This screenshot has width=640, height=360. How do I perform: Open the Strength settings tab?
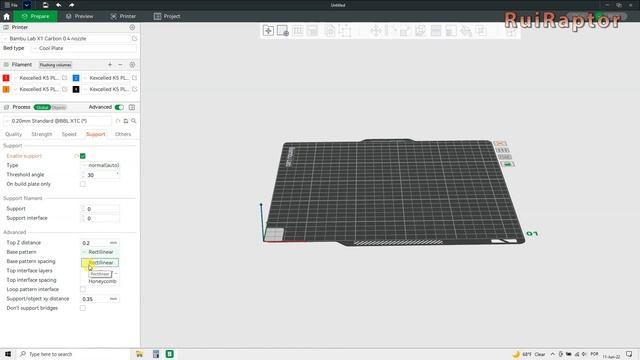coord(42,134)
